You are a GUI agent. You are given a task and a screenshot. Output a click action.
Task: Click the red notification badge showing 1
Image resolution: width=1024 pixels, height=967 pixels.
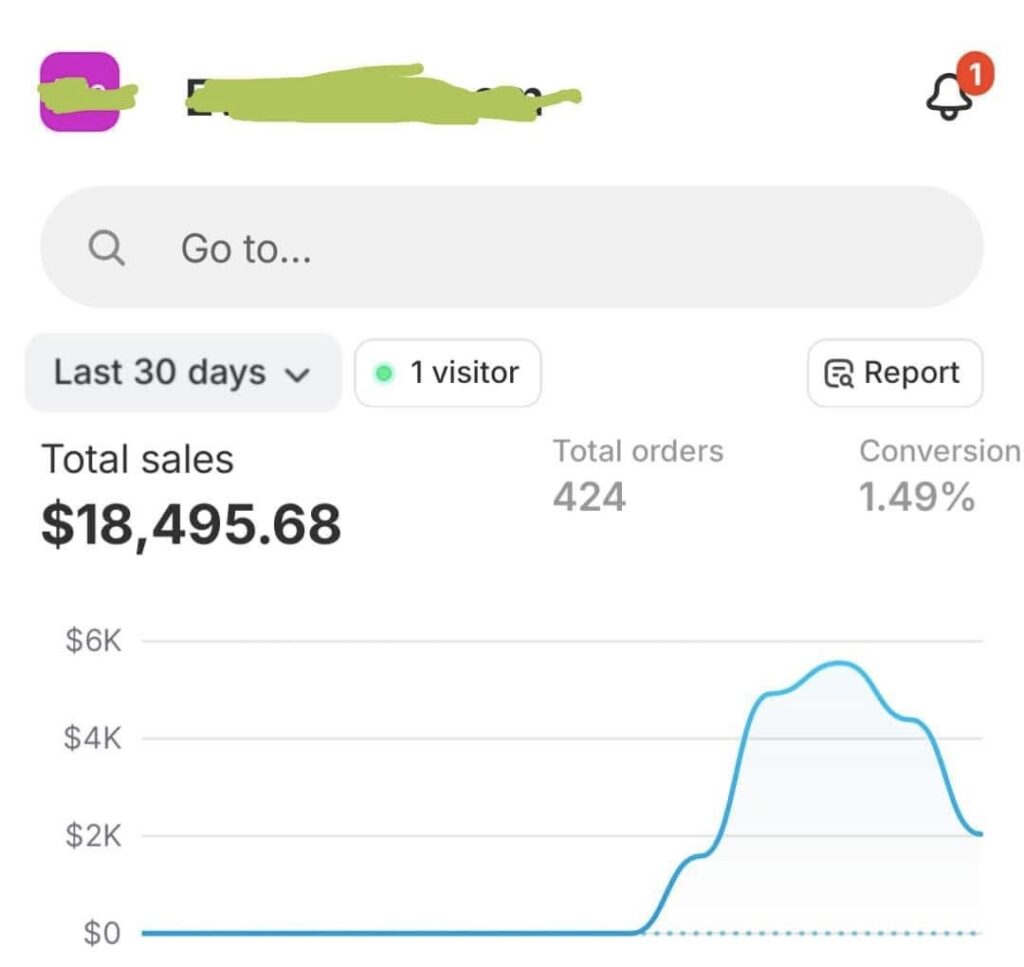pyautogui.click(x=975, y=74)
